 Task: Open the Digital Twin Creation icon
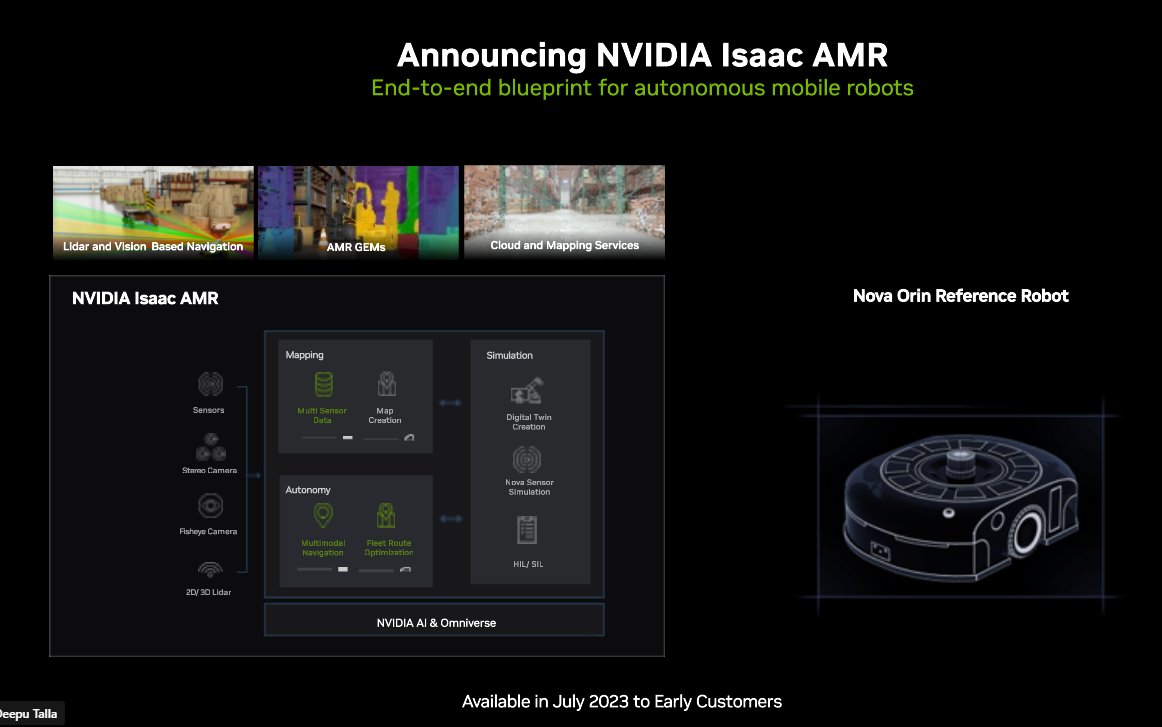click(x=527, y=391)
